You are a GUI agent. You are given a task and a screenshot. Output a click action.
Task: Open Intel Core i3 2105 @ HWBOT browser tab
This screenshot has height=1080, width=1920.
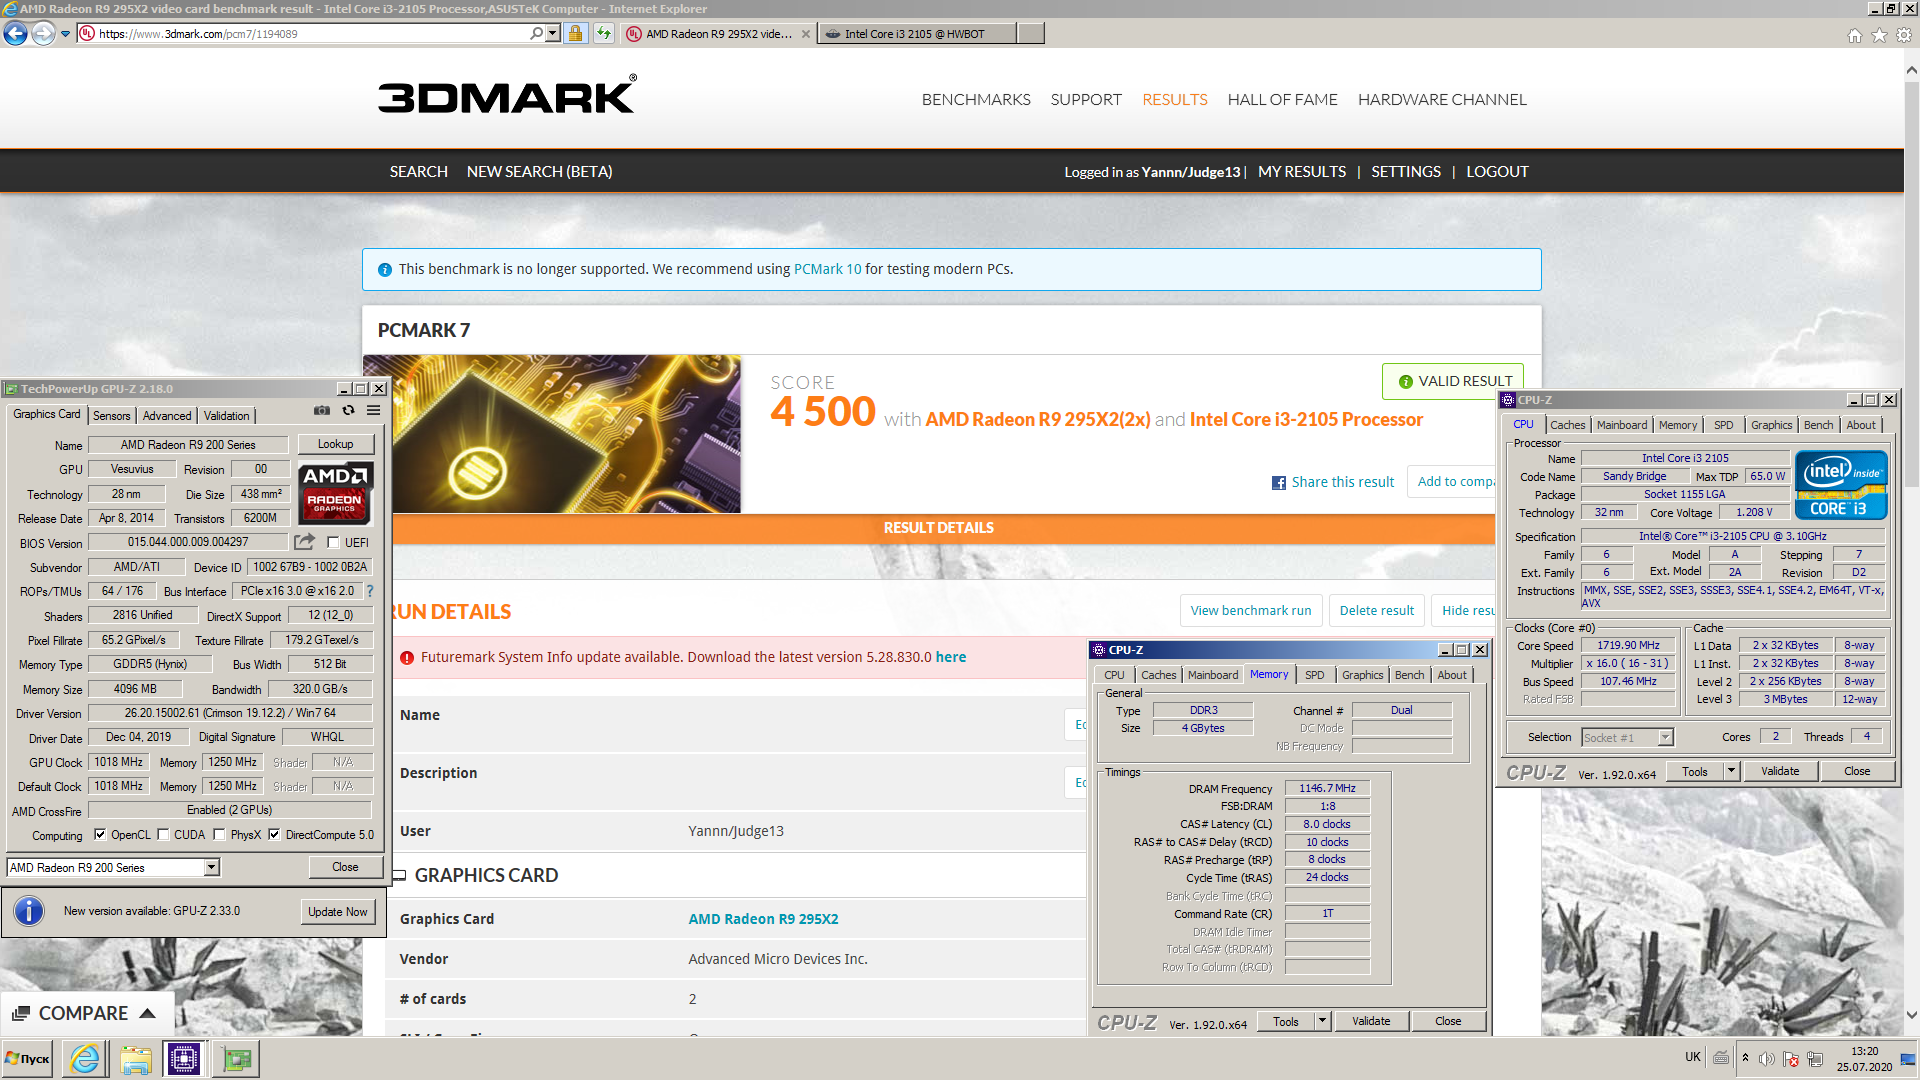[917, 34]
